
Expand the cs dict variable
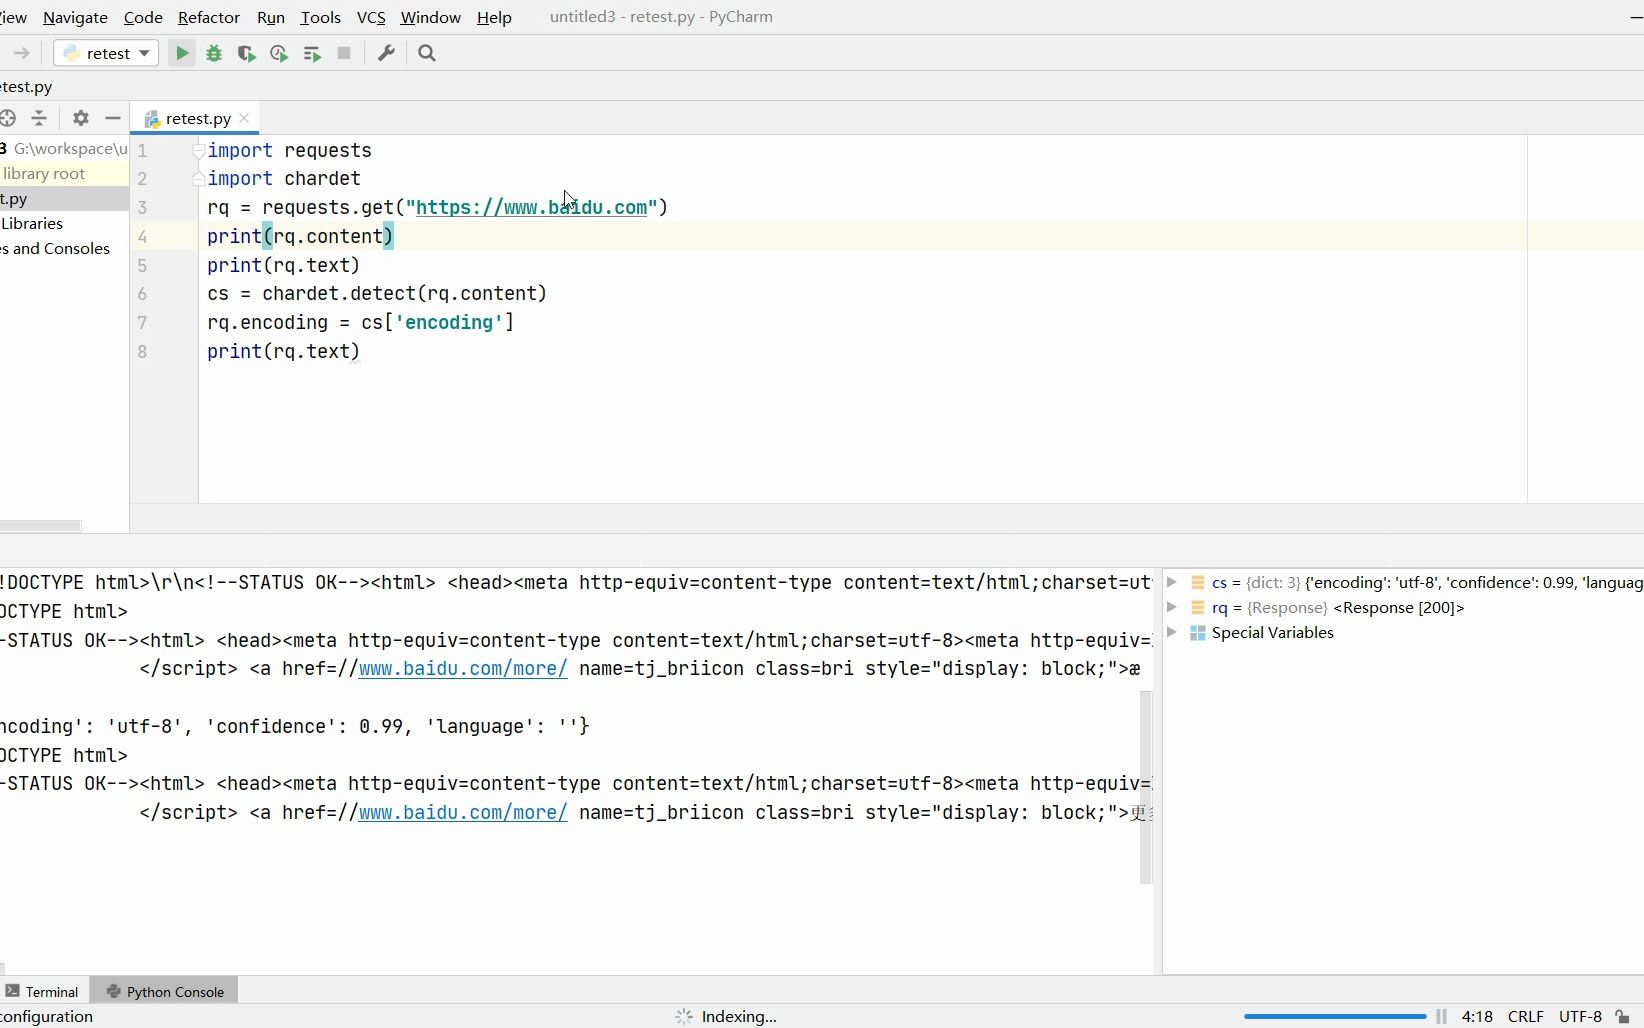coord(1172,582)
